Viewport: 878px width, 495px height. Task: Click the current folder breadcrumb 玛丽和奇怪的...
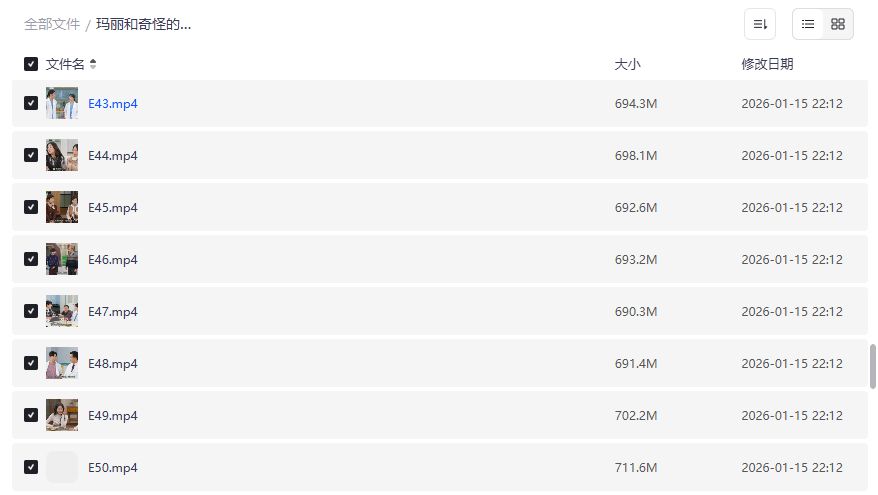click(144, 24)
